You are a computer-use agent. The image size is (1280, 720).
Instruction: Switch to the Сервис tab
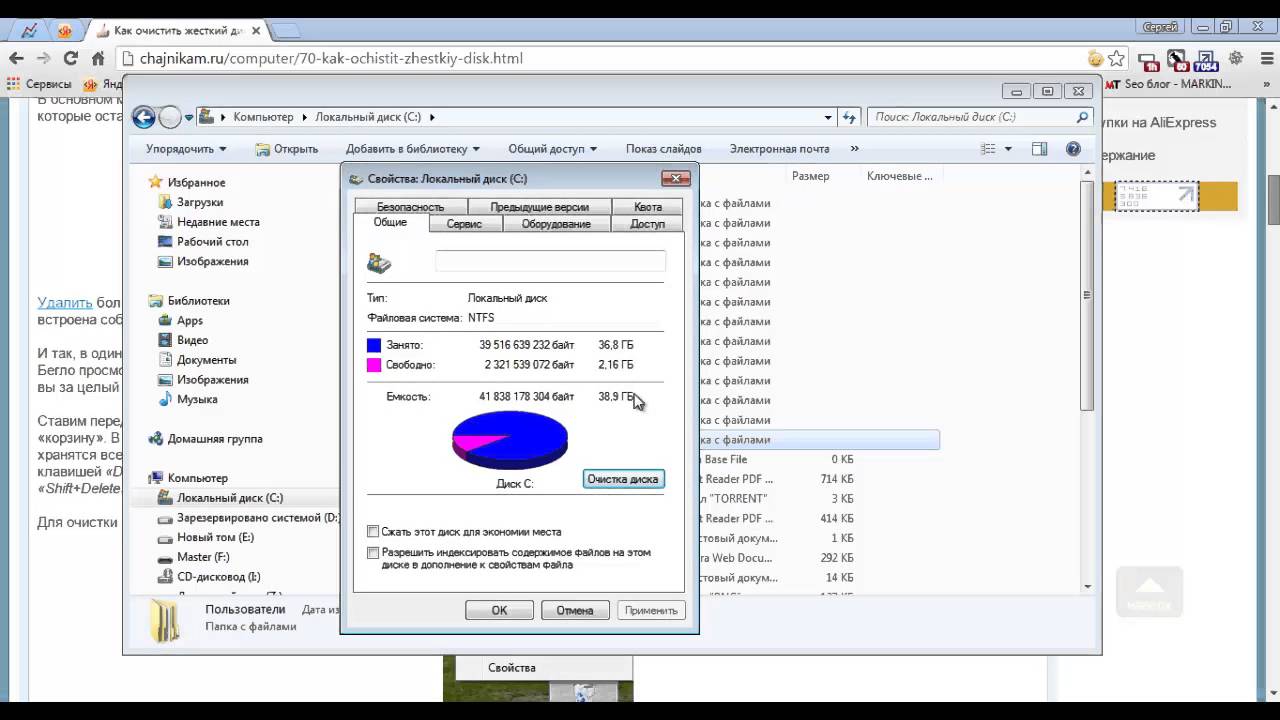click(464, 224)
